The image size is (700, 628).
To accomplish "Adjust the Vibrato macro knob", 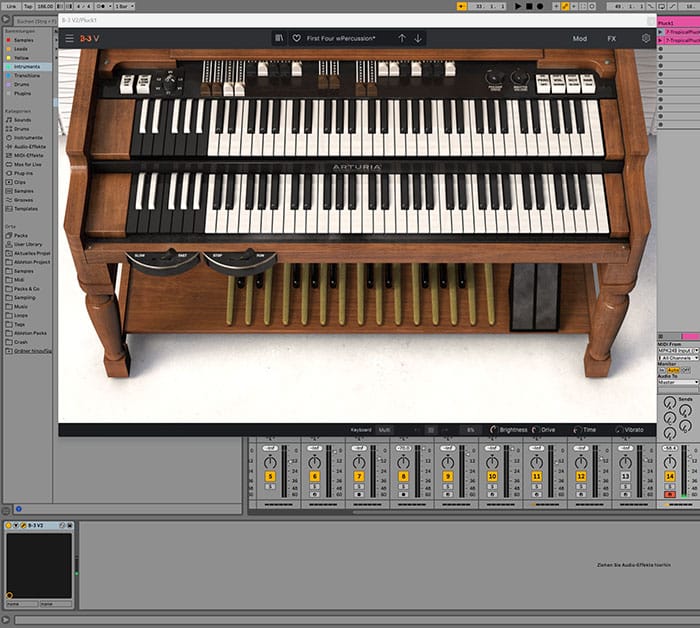I will (619, 430).
